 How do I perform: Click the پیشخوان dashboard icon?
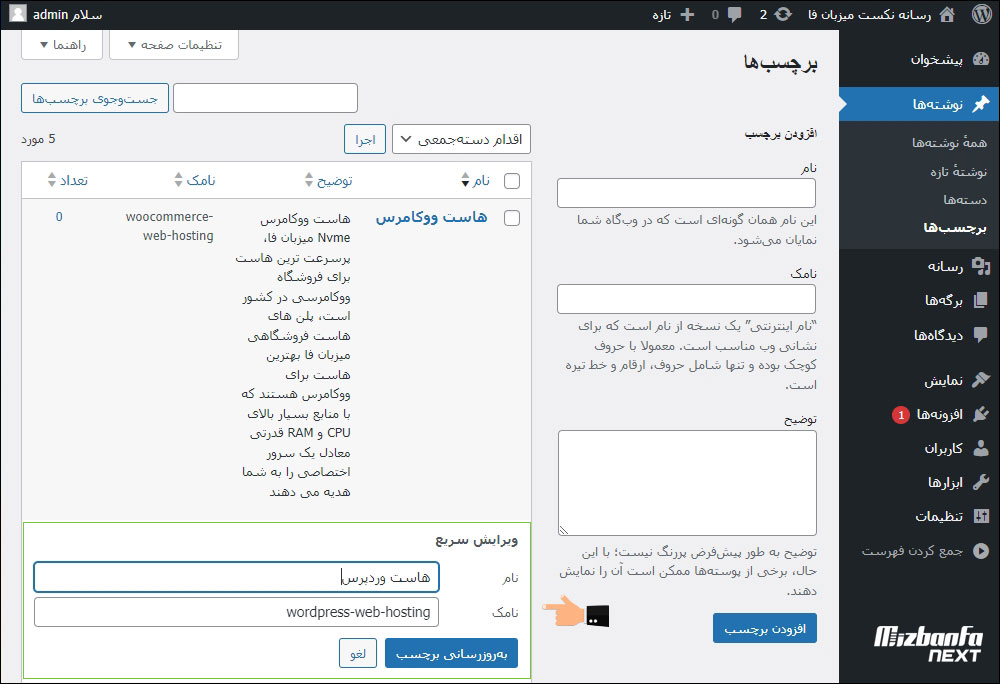click(981, 59)
